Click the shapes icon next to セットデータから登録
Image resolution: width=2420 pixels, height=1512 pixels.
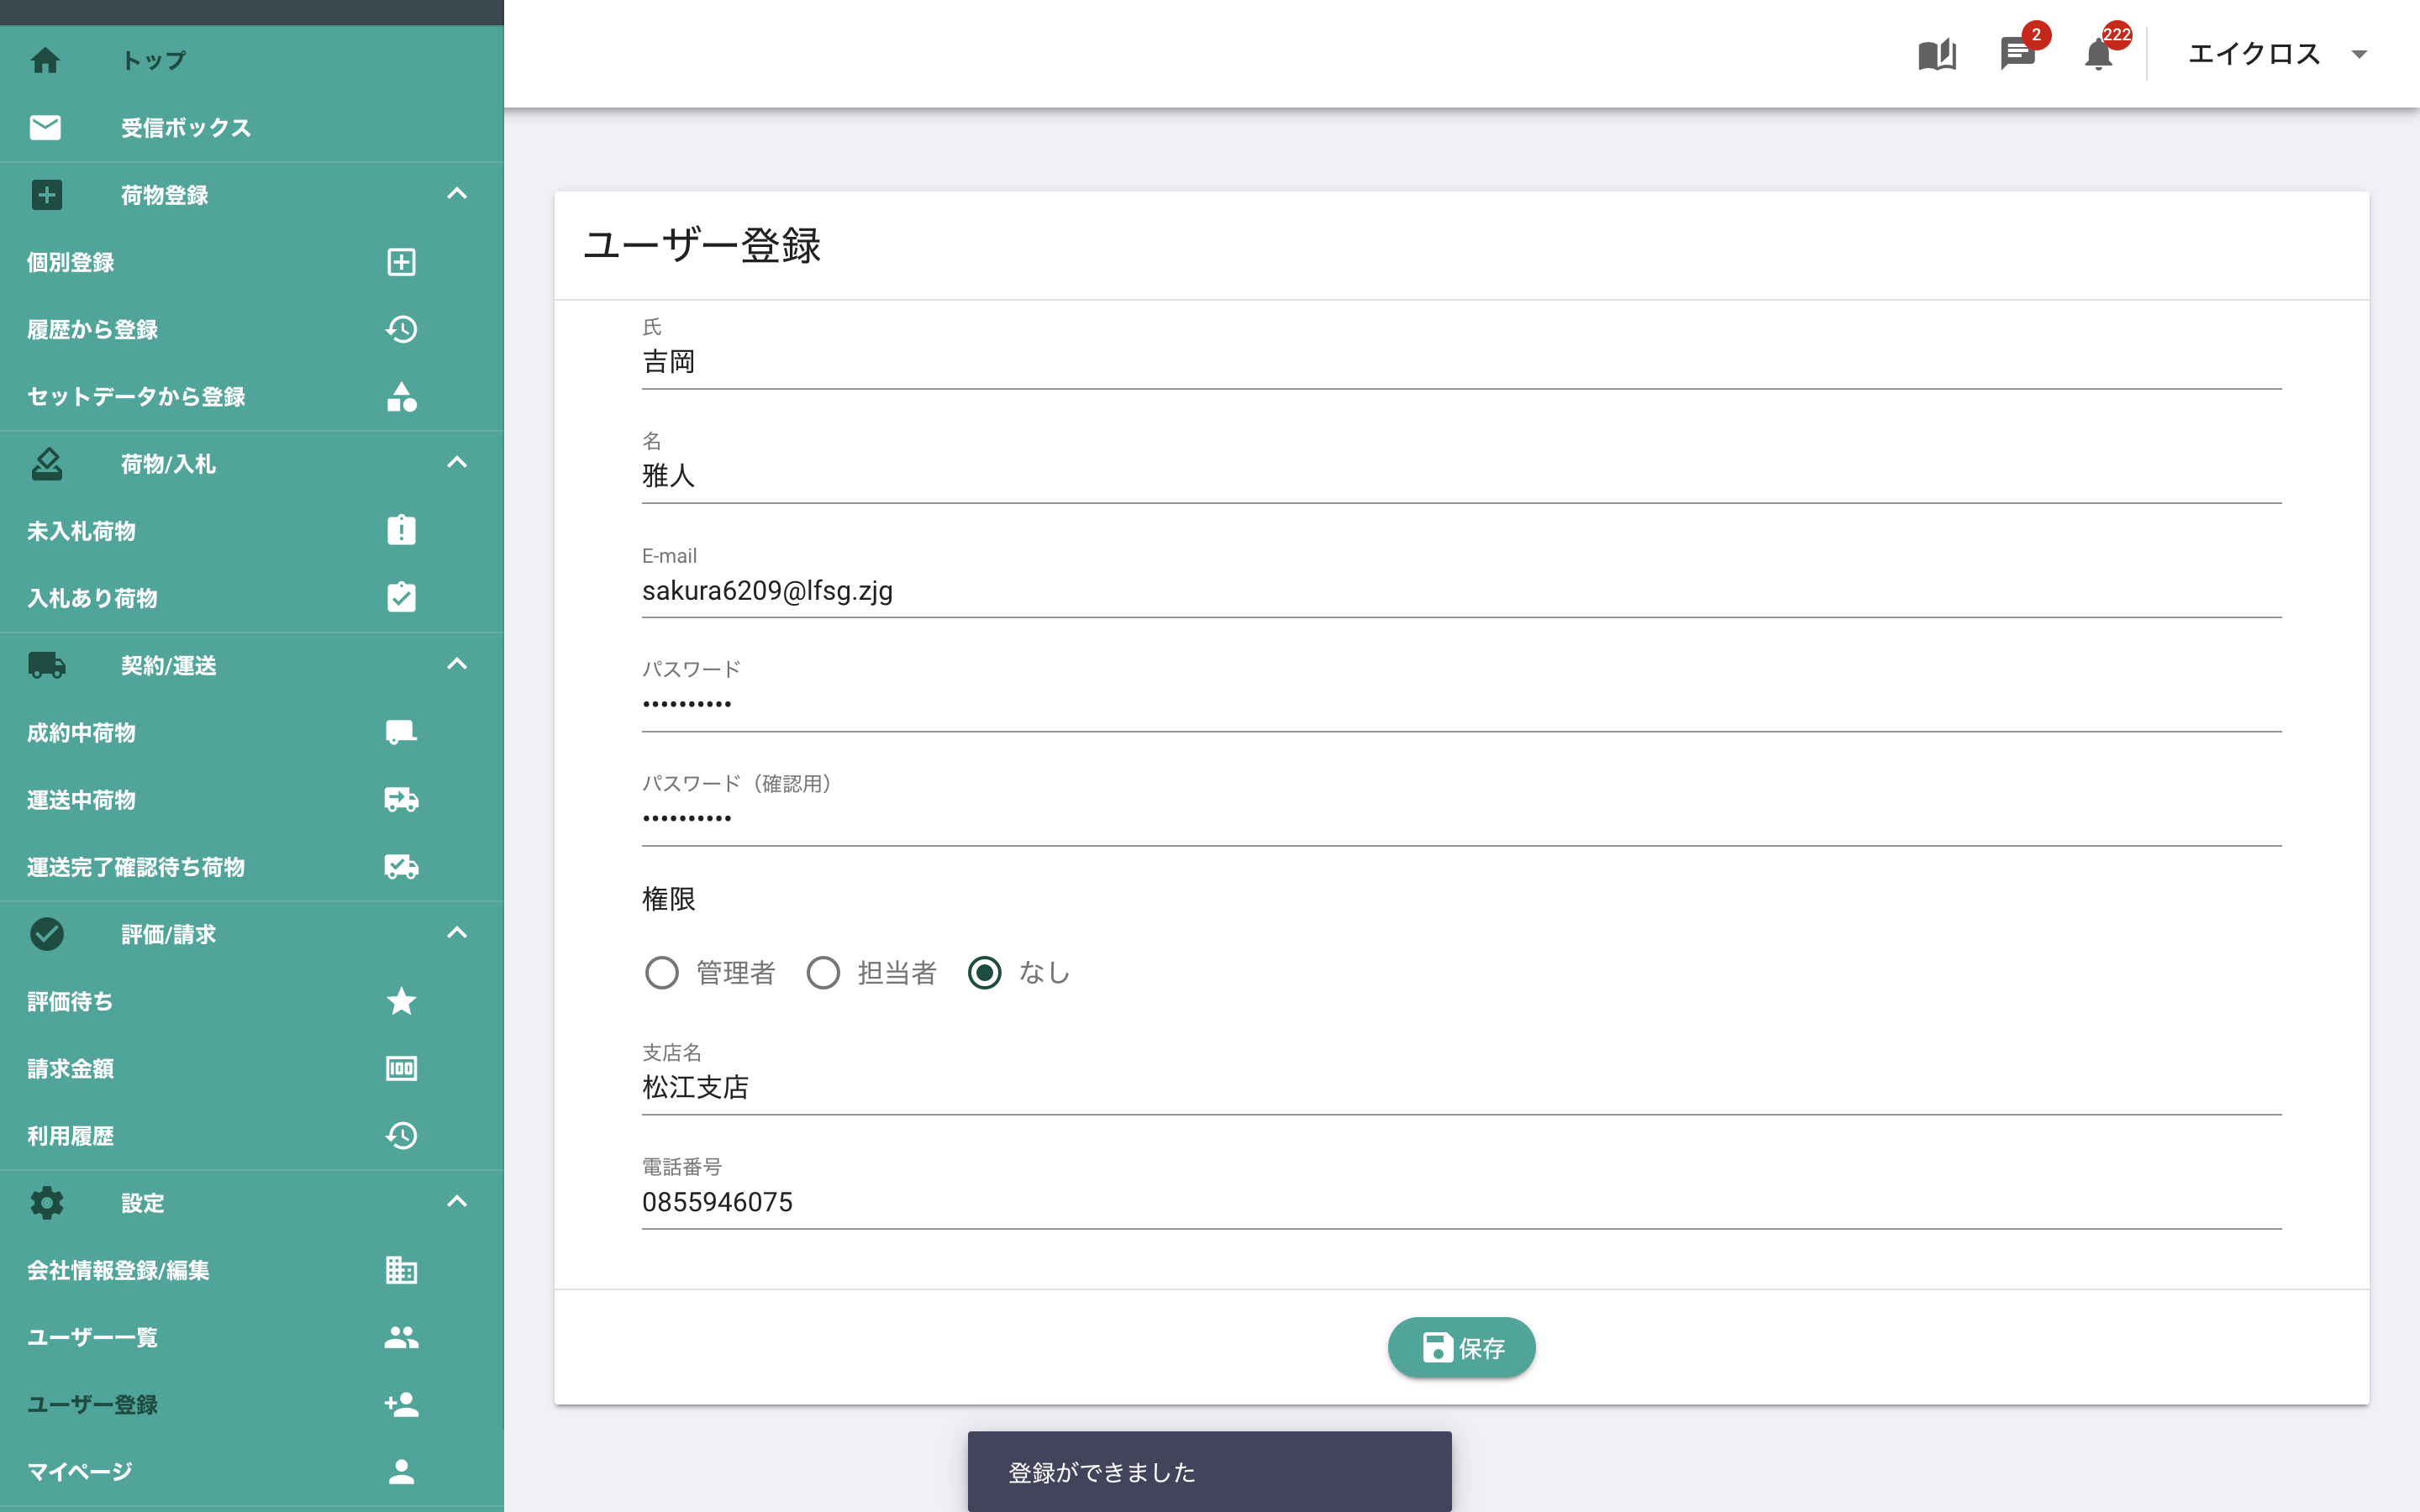click(401, 396)
